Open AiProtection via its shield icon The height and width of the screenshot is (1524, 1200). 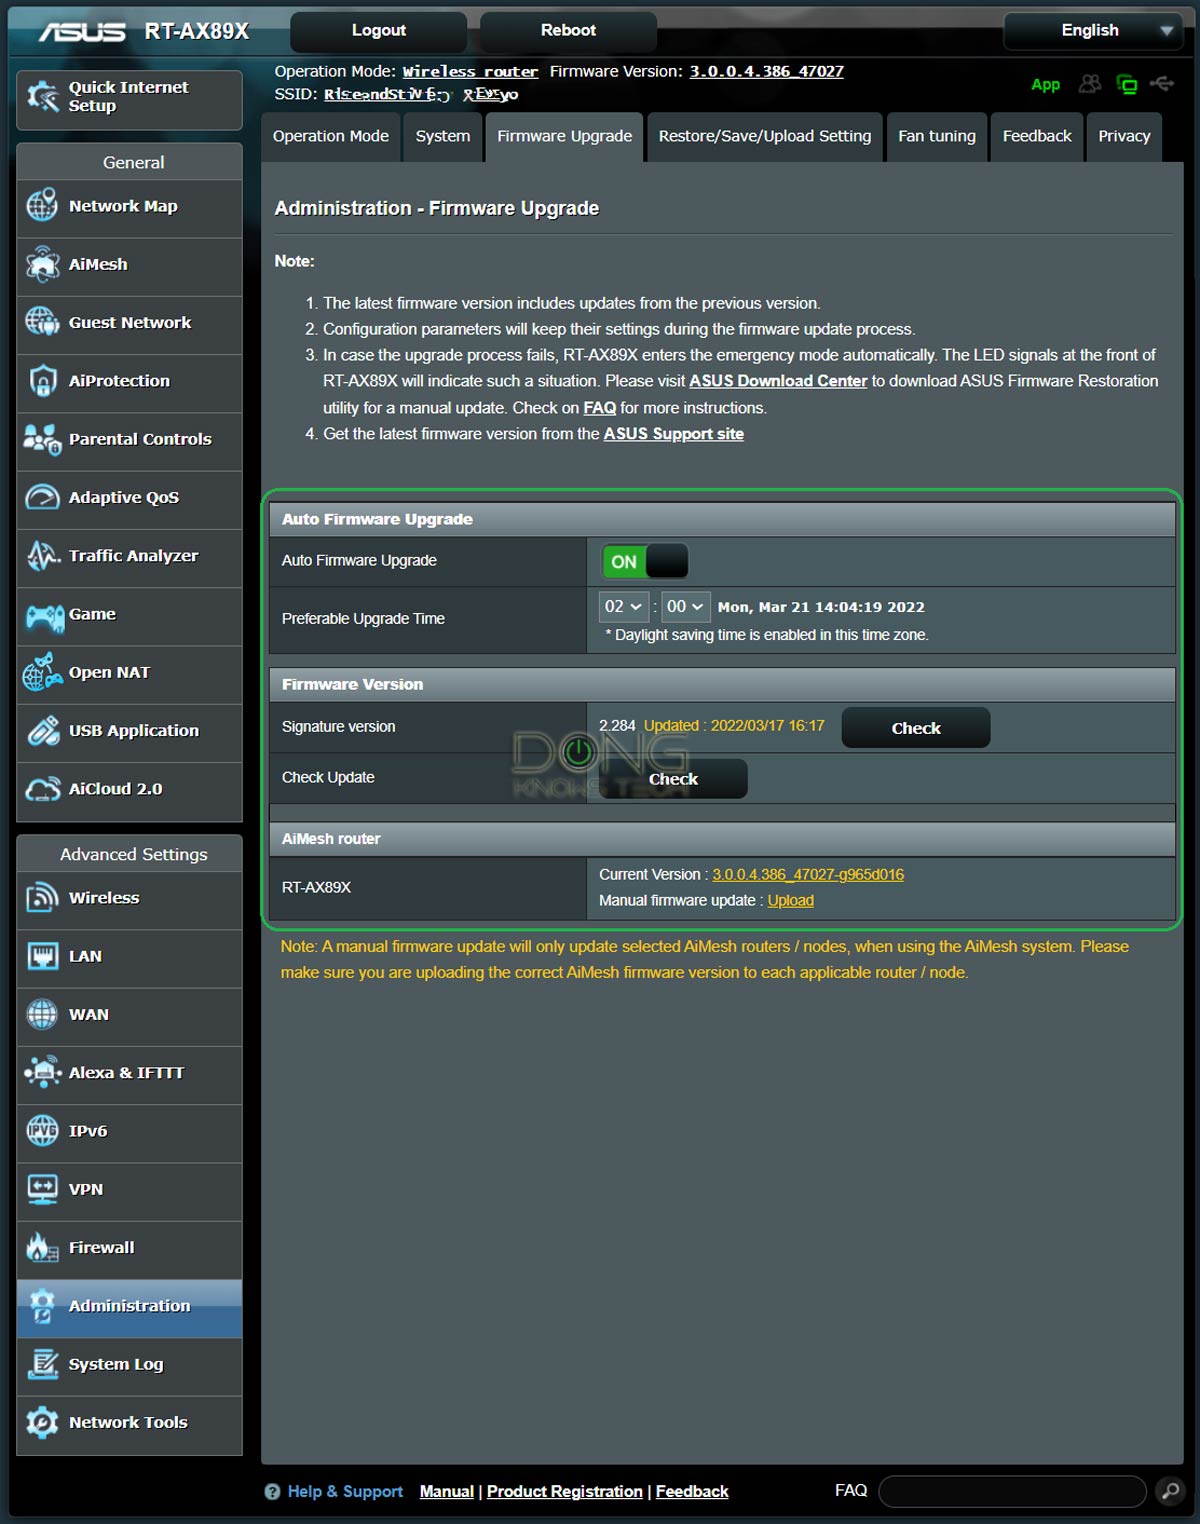click(42, 381)
